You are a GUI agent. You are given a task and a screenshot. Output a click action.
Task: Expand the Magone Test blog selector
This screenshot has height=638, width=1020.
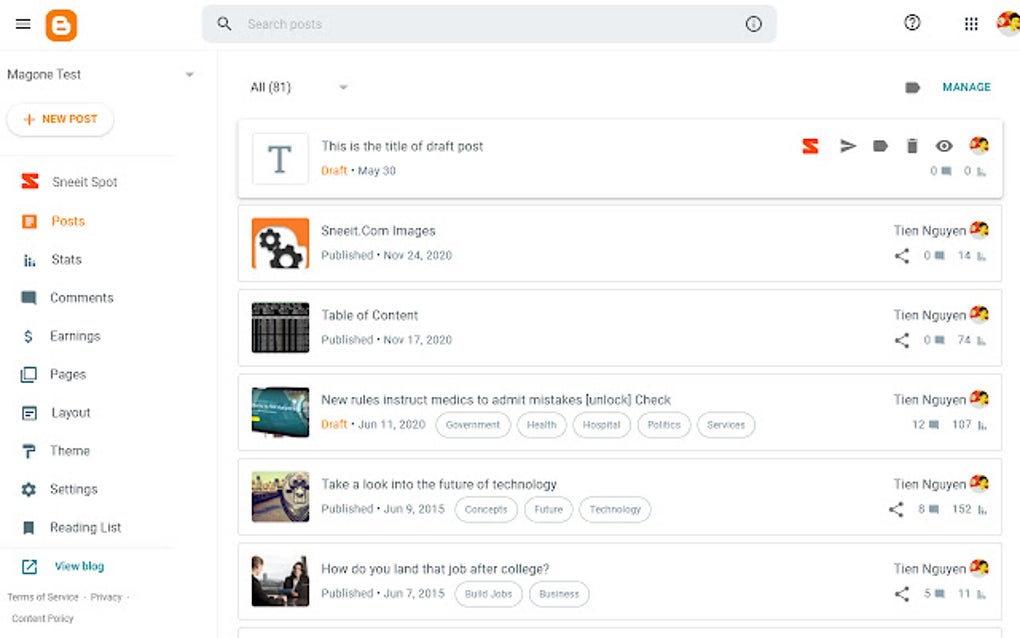(x=189, y=75)
